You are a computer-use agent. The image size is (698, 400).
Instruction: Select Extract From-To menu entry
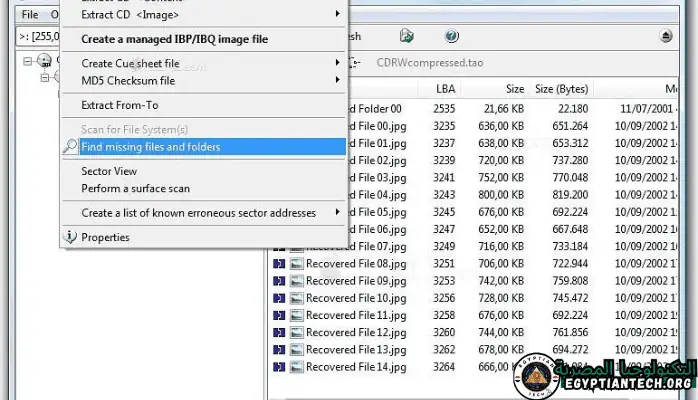click(x=120, y=105)
